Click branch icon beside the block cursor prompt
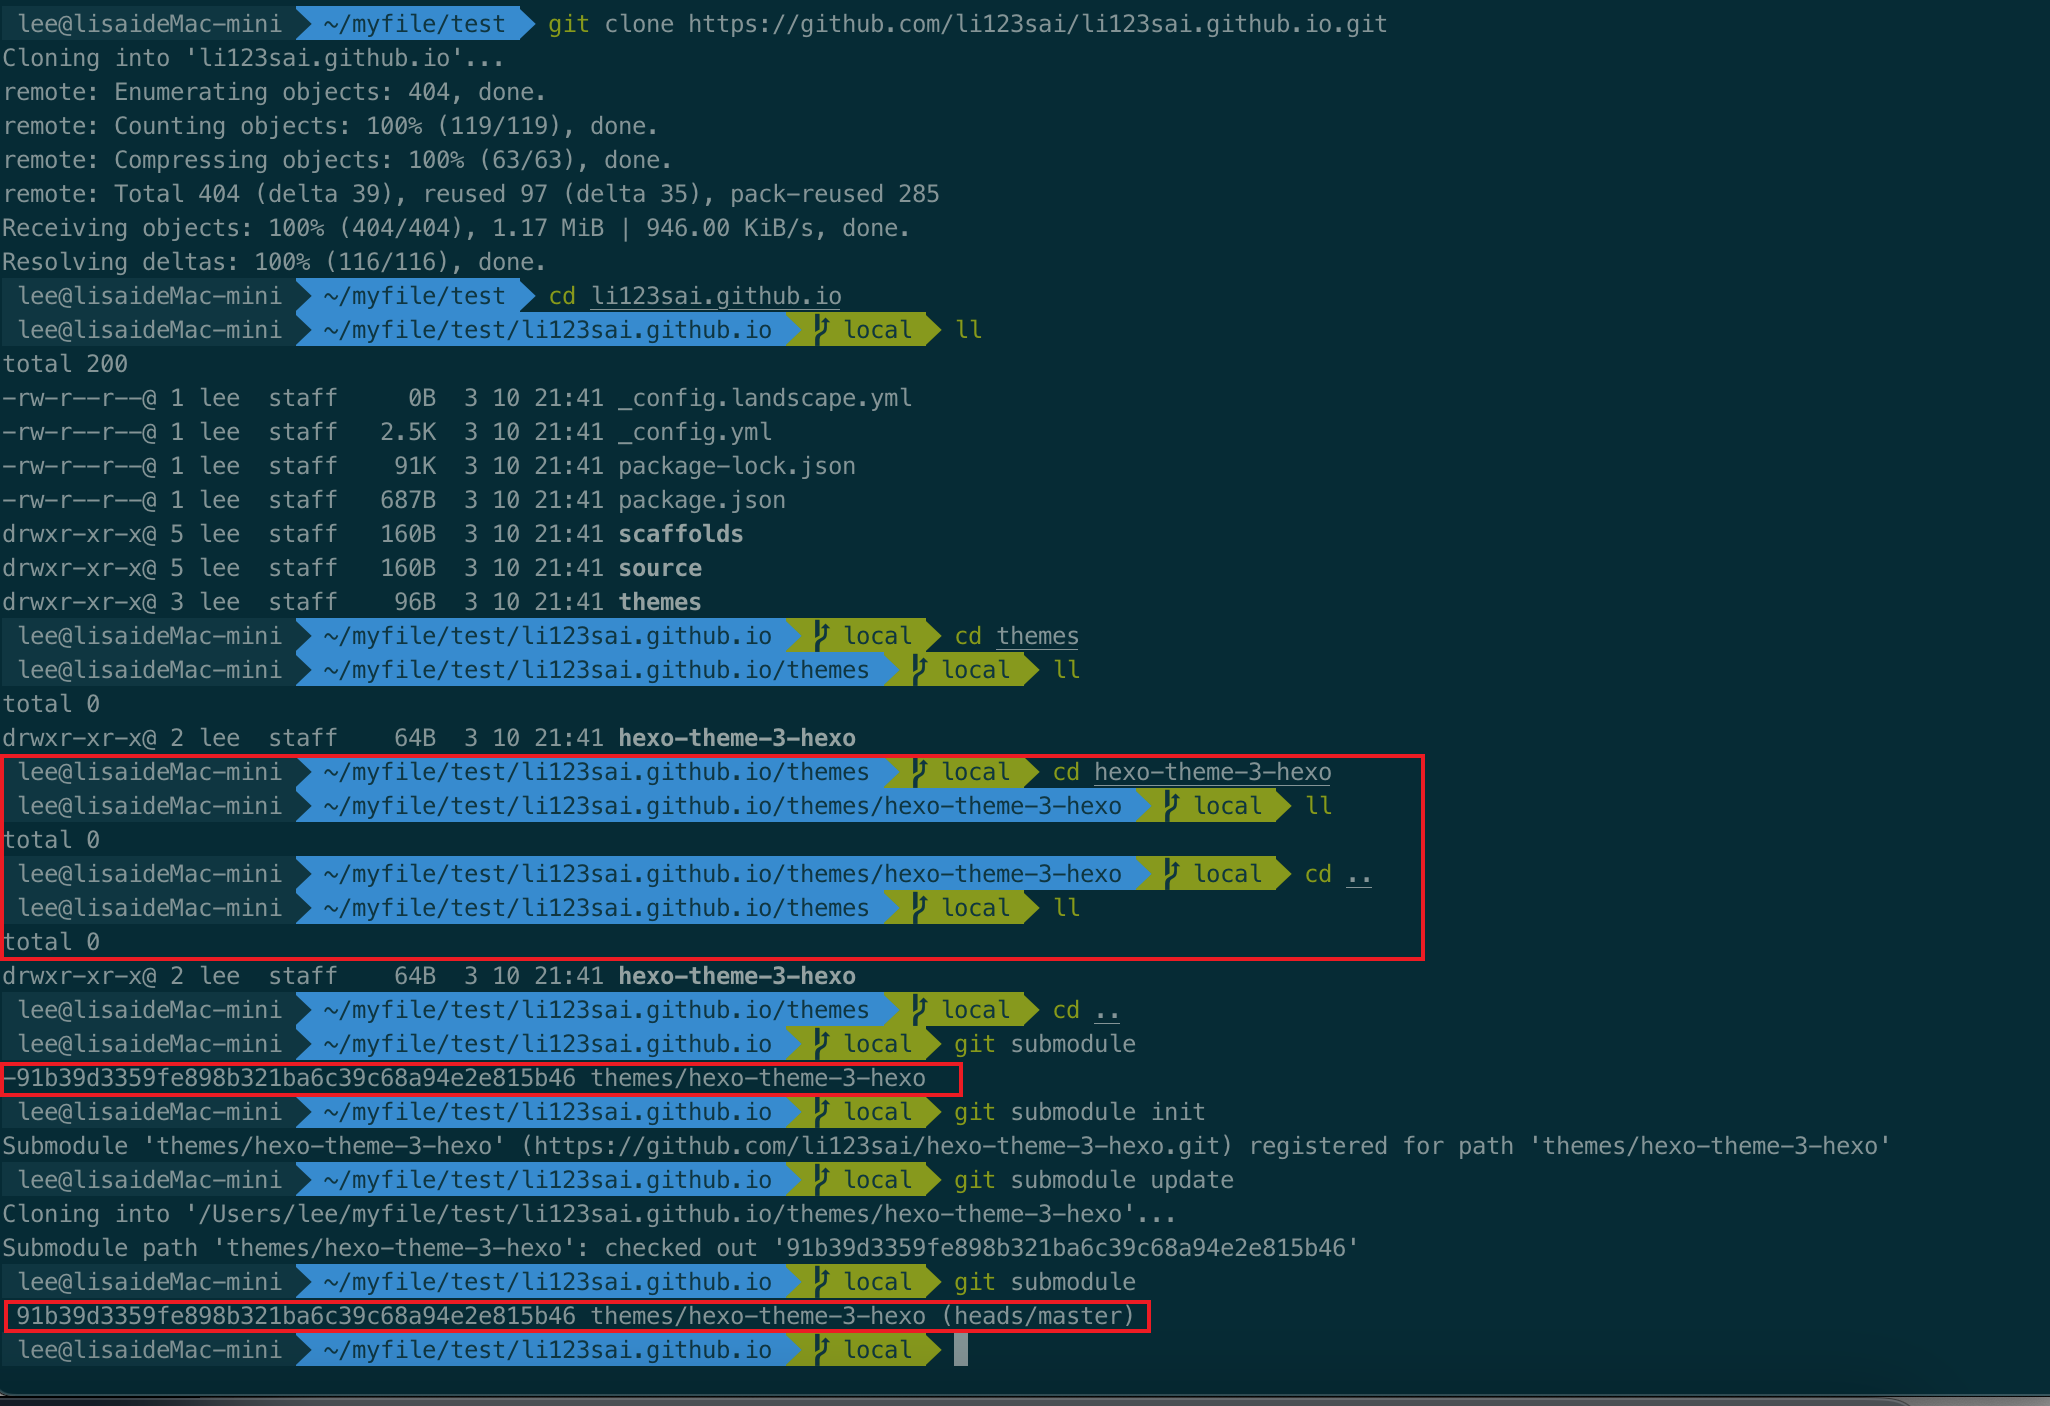 click(822, 1349)
